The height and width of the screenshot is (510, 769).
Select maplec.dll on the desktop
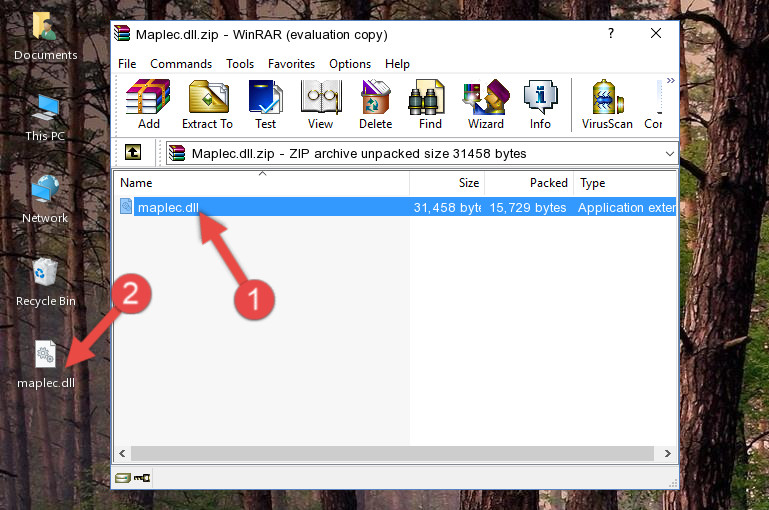pyautogui.click(x=46, y=365)
